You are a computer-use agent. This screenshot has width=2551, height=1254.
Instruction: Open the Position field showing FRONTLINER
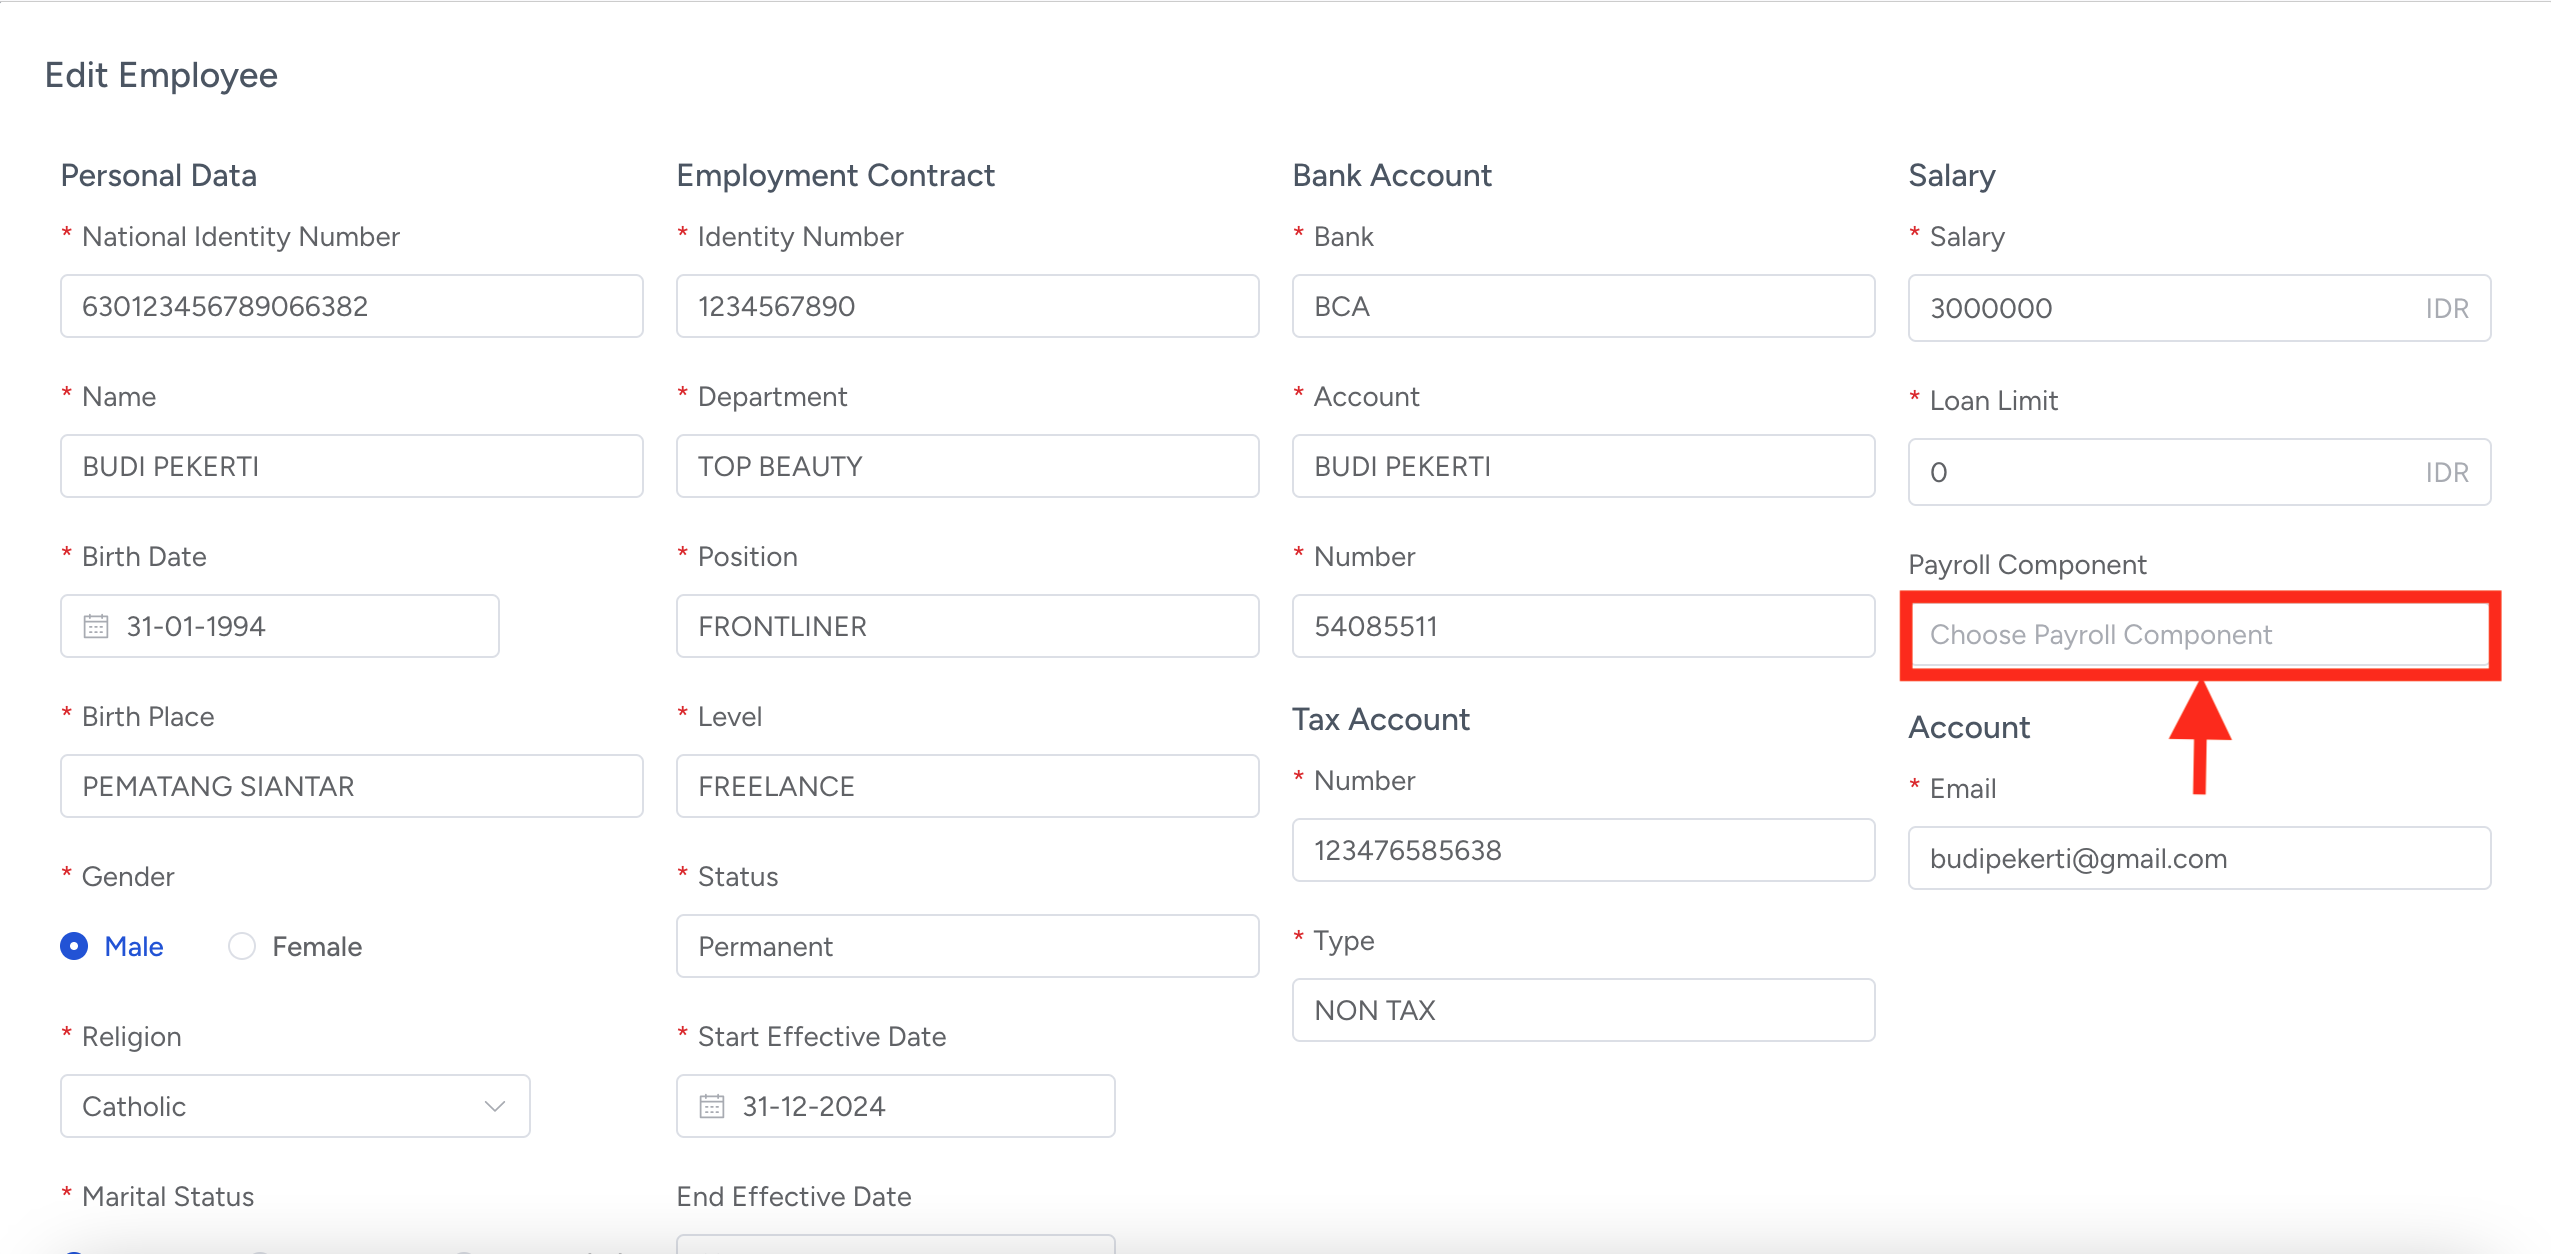(x=966, y=626)
